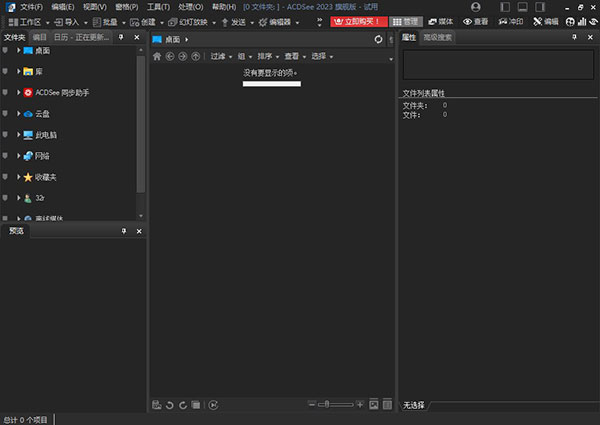Go to the home folder icon
The width and height of the screenshot is (600, 425).
point(157,56)
